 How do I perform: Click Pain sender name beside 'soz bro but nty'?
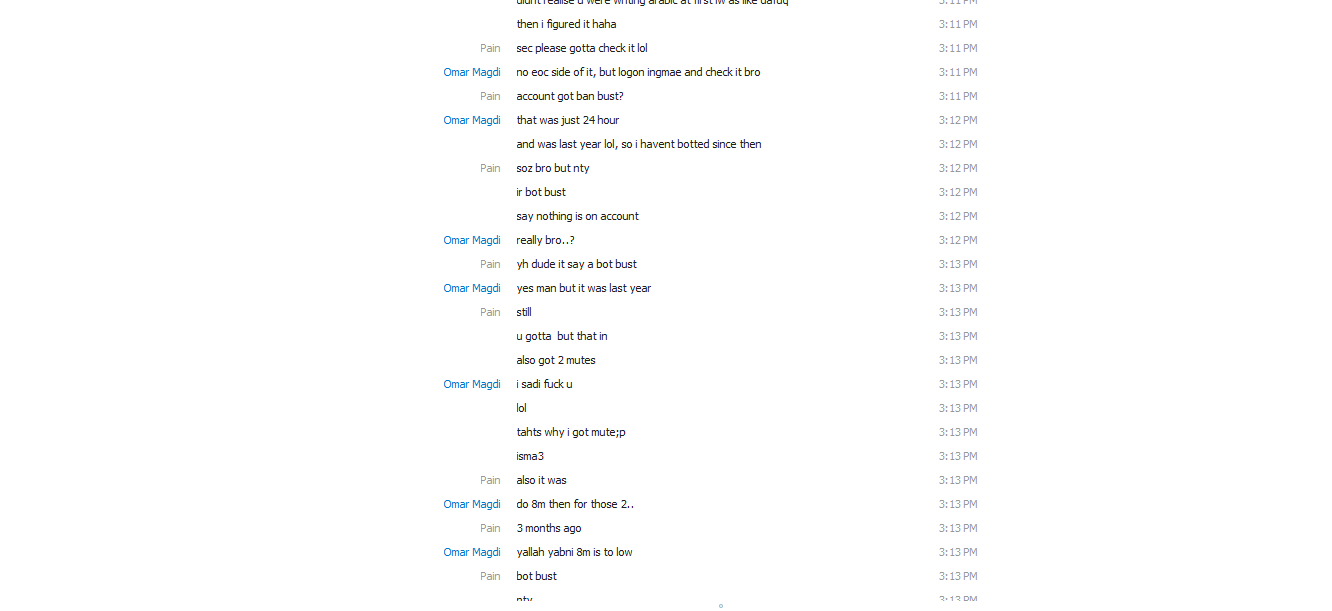[490, 168]
